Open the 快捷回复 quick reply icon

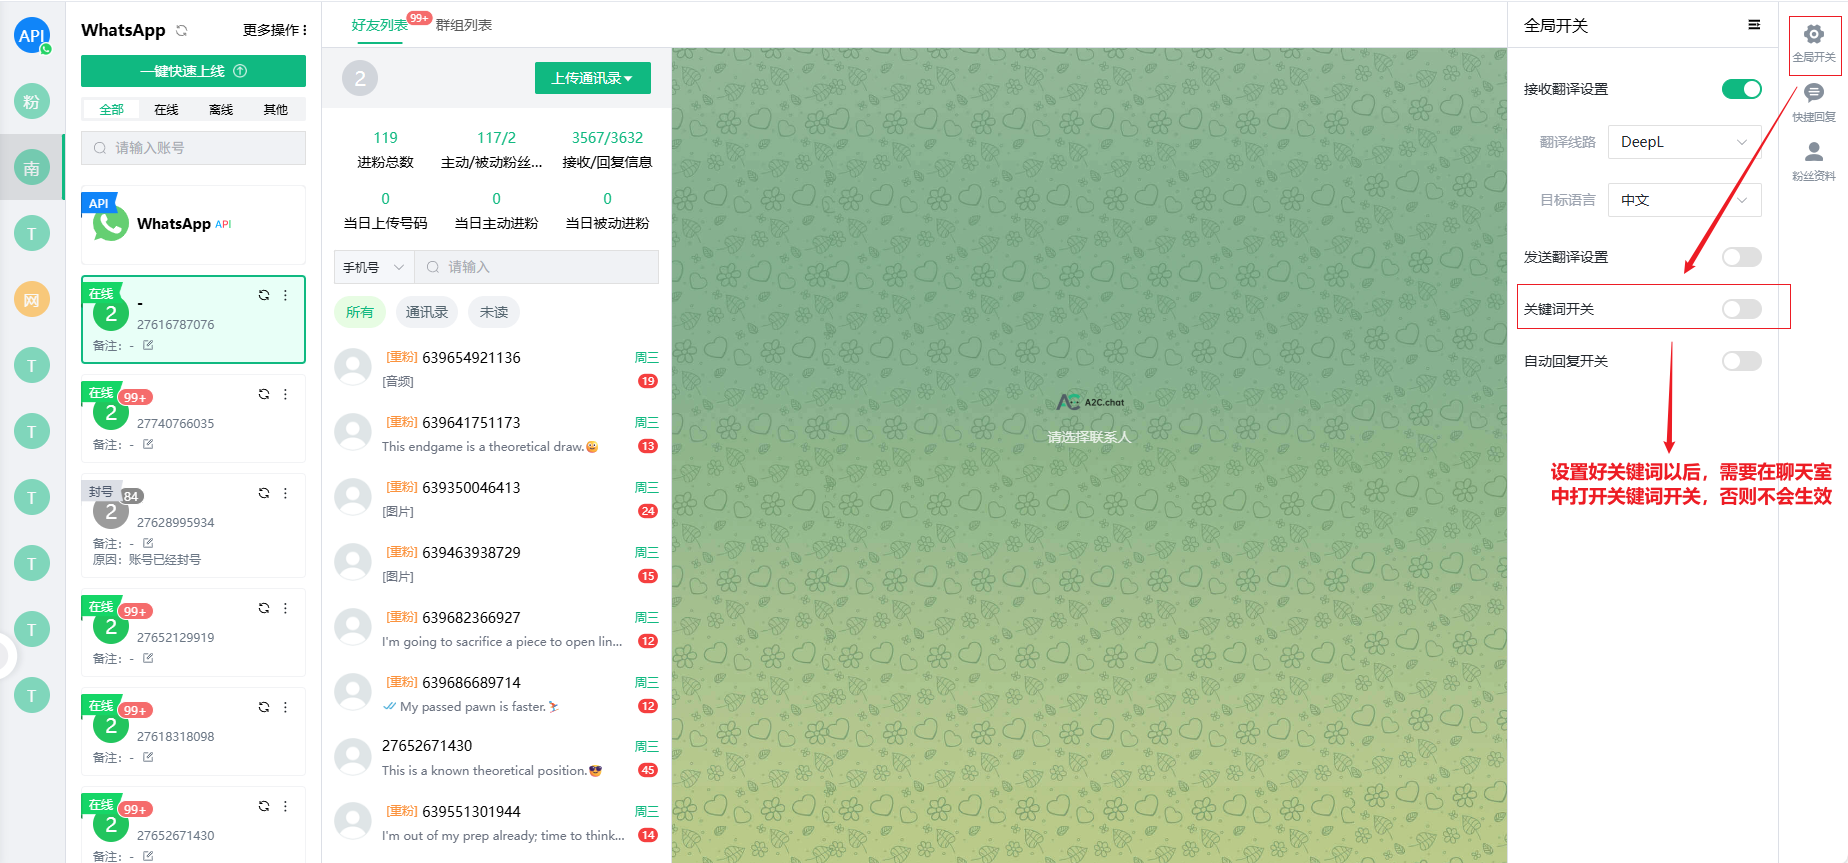(1813, 95)
